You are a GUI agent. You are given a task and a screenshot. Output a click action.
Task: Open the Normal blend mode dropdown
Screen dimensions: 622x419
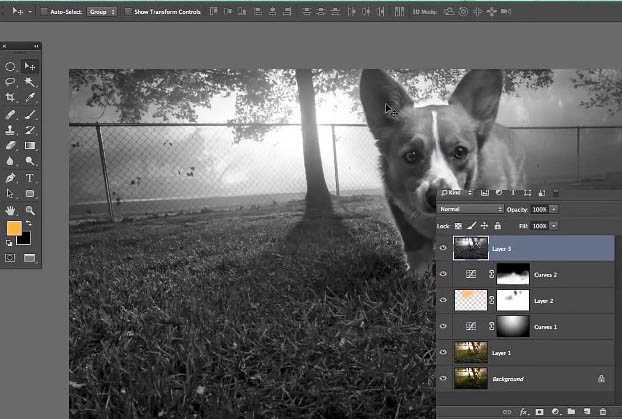tap(470, 209)
